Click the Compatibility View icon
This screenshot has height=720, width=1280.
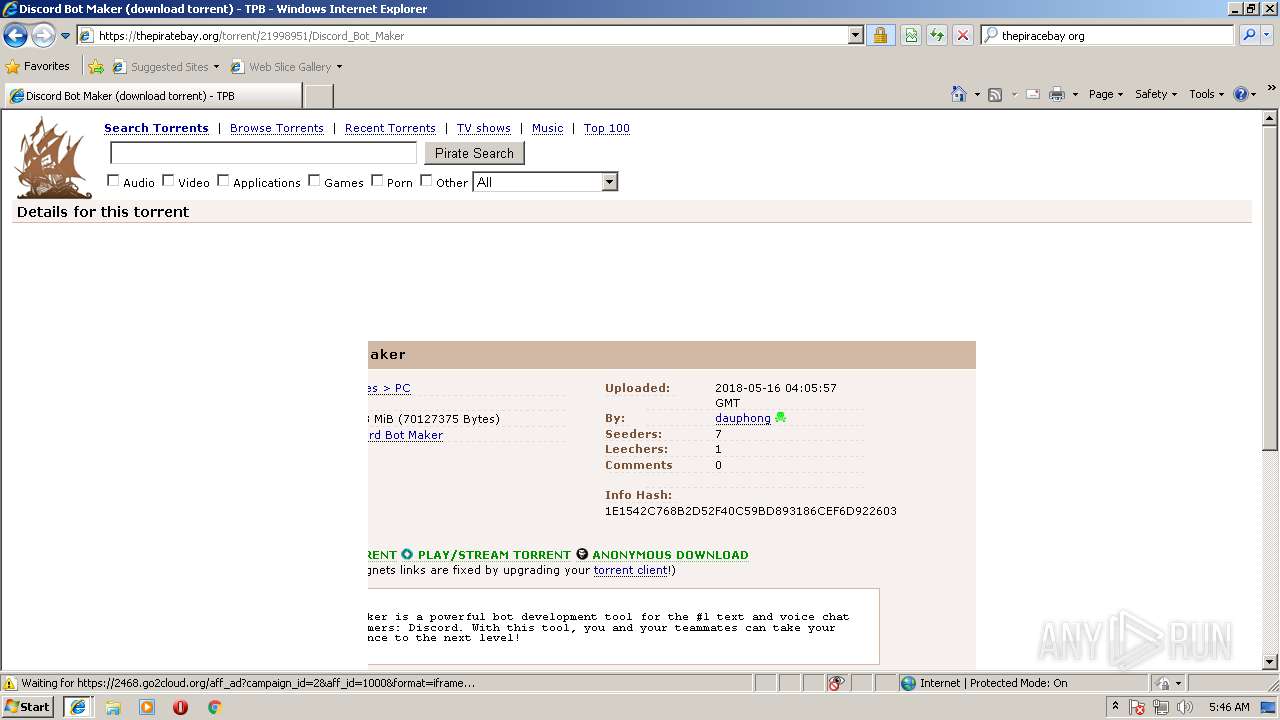click(911, 36)
